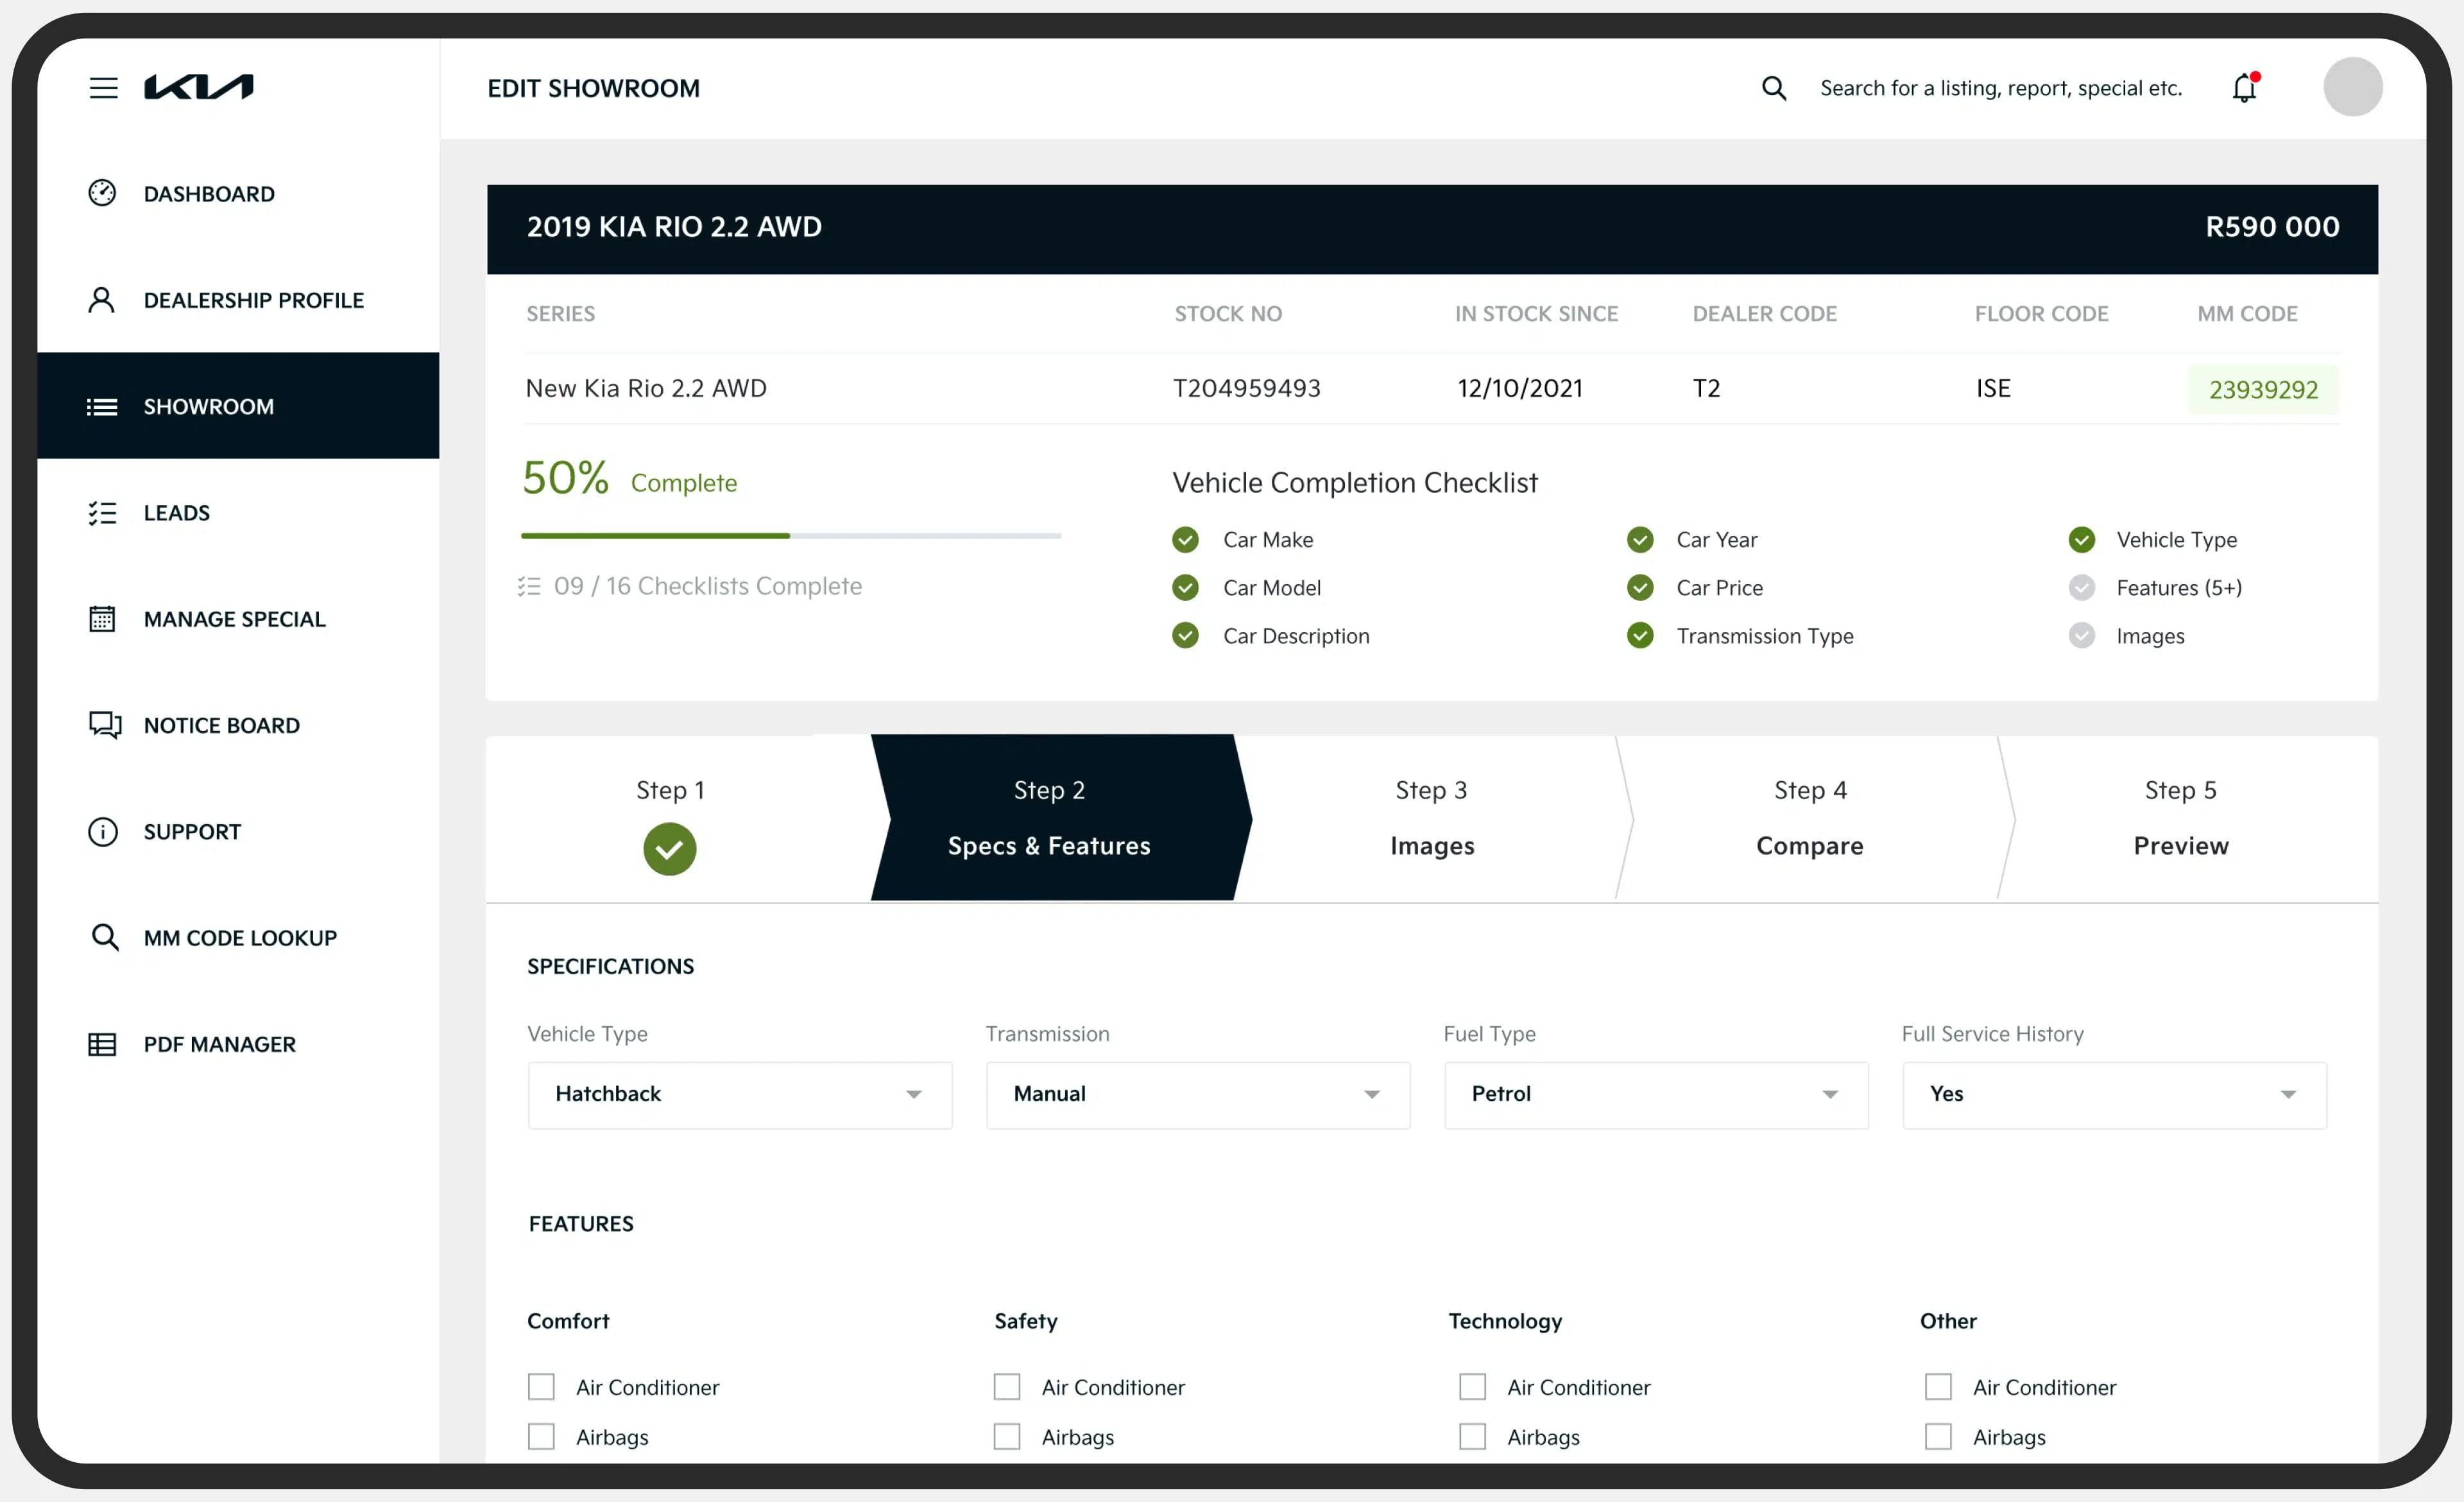Click the Kia logo
Viewport: 2464px width, 1502px height.
199,87
